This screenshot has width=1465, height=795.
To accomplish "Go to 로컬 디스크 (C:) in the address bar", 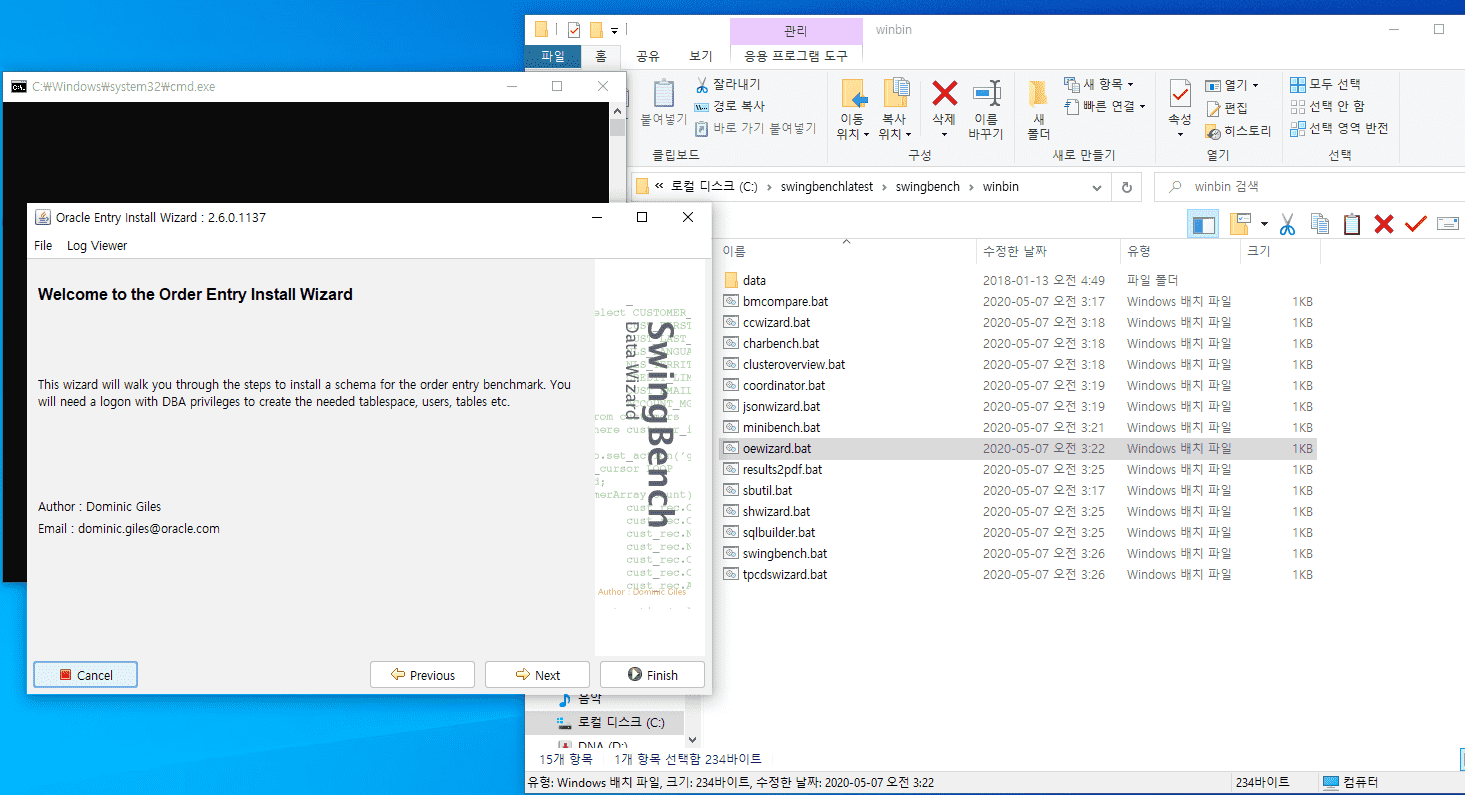I will (713, 187).
